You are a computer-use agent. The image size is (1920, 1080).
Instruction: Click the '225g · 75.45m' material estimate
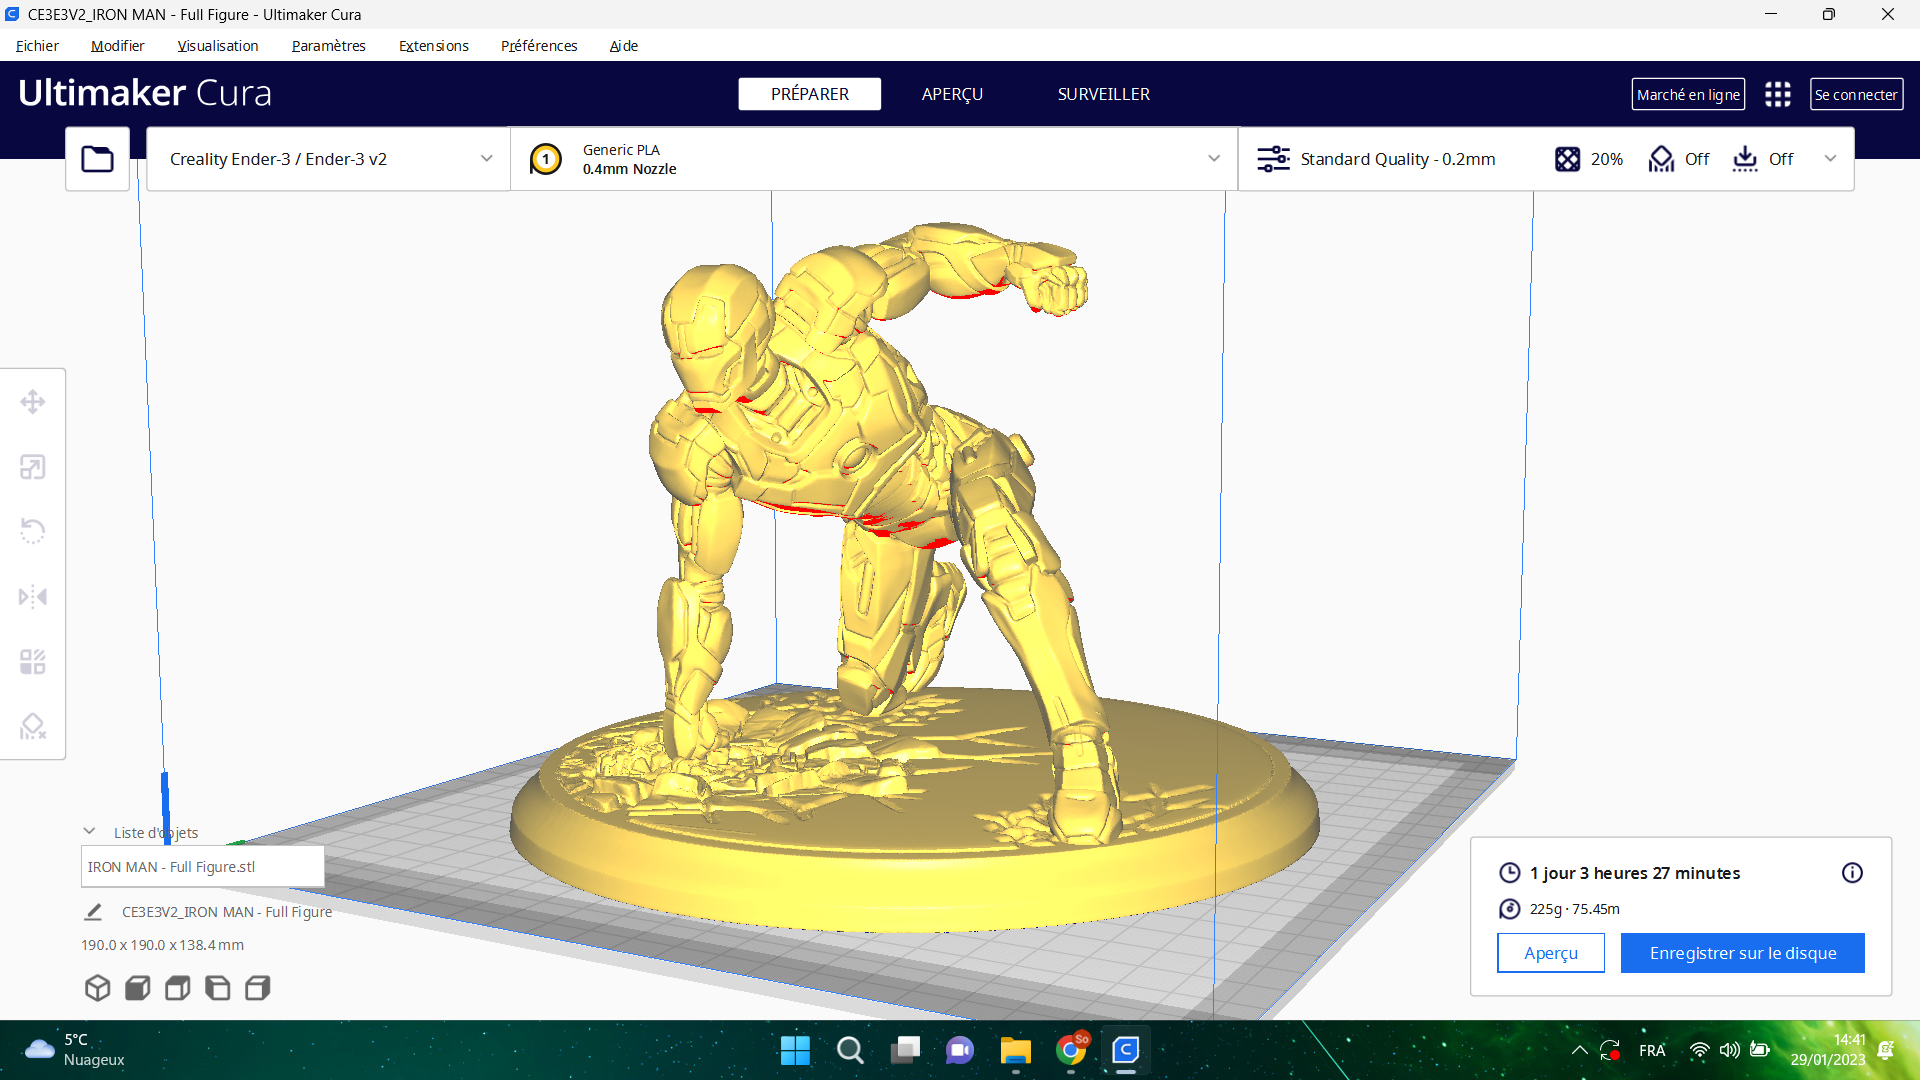(x=1574, y=909)
